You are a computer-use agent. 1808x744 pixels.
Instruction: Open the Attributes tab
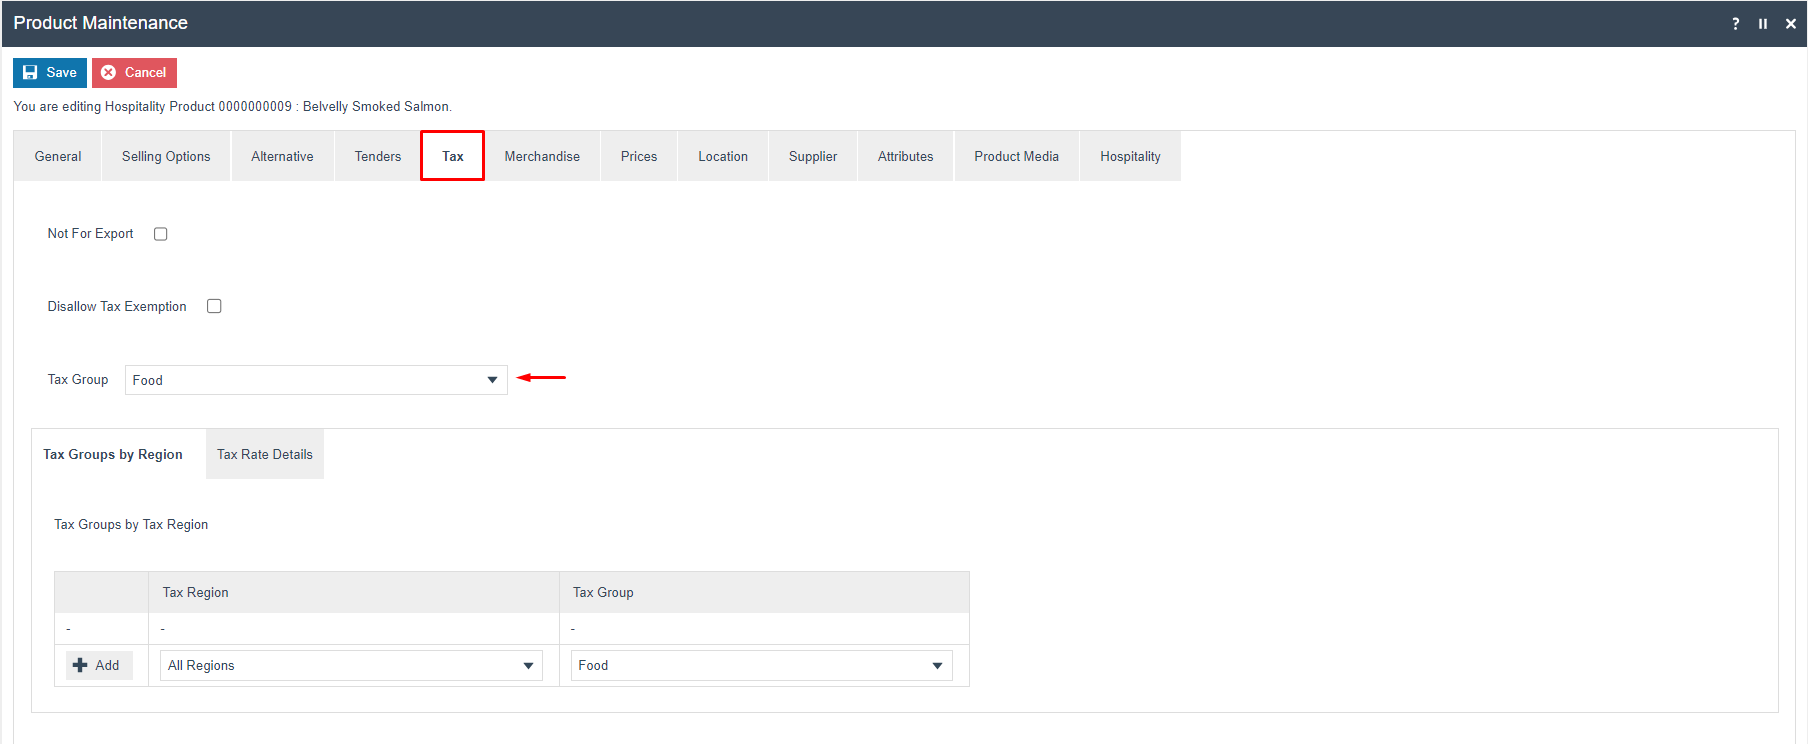(906, 156)
